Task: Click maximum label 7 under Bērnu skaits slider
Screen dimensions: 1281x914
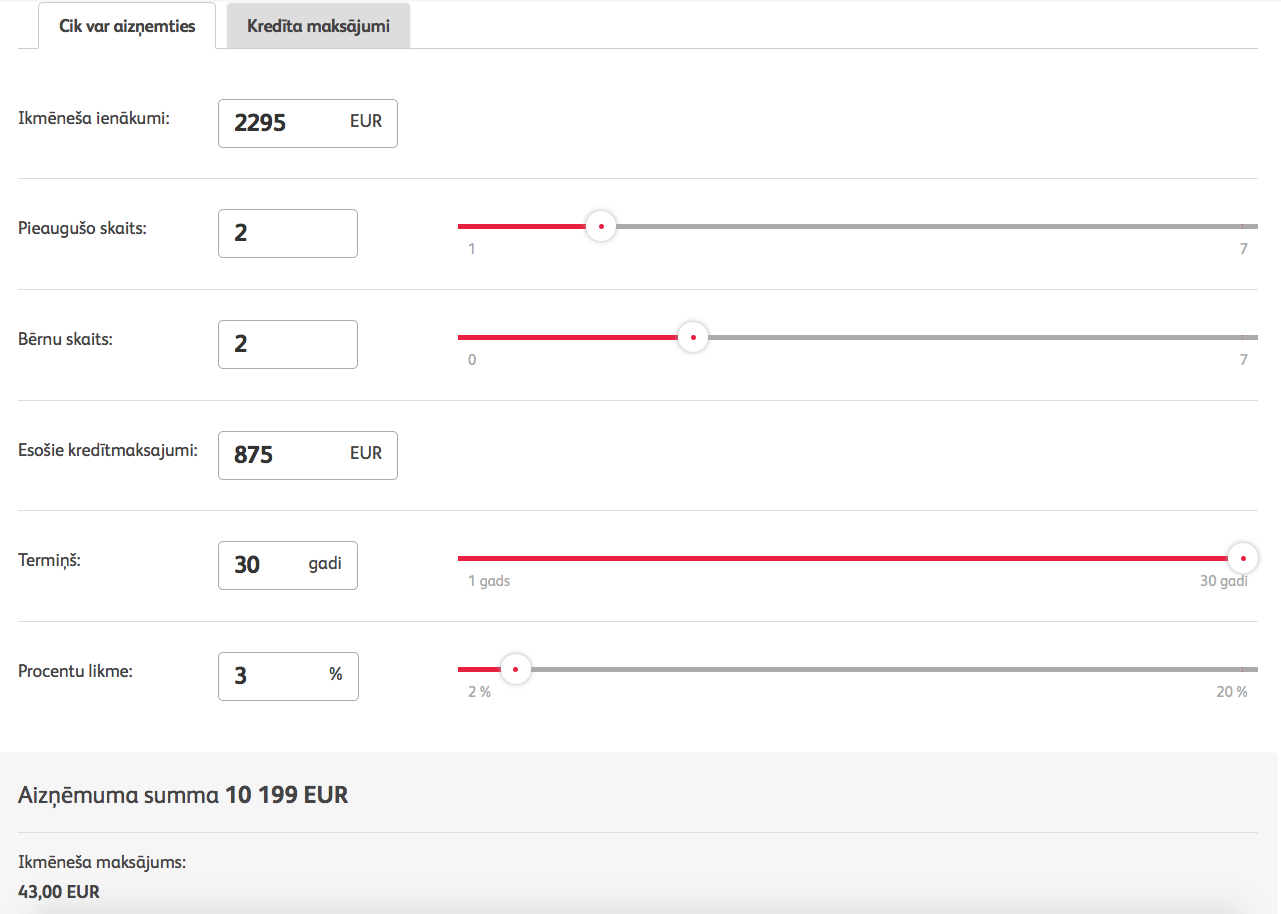Action: 1244,360
